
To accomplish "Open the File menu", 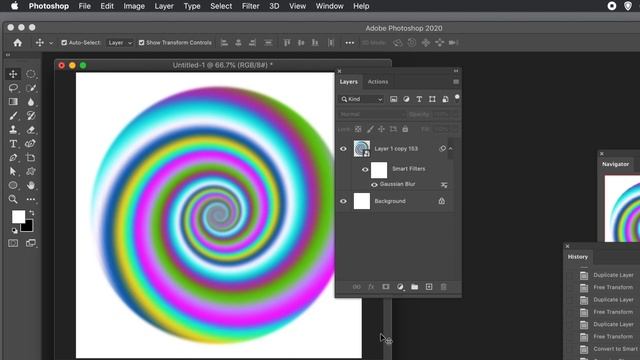I will tap(84, 6).
